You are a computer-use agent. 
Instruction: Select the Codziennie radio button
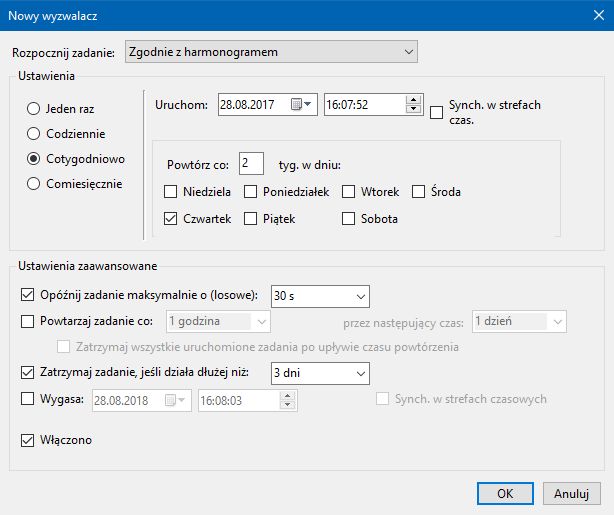point(34,133)
